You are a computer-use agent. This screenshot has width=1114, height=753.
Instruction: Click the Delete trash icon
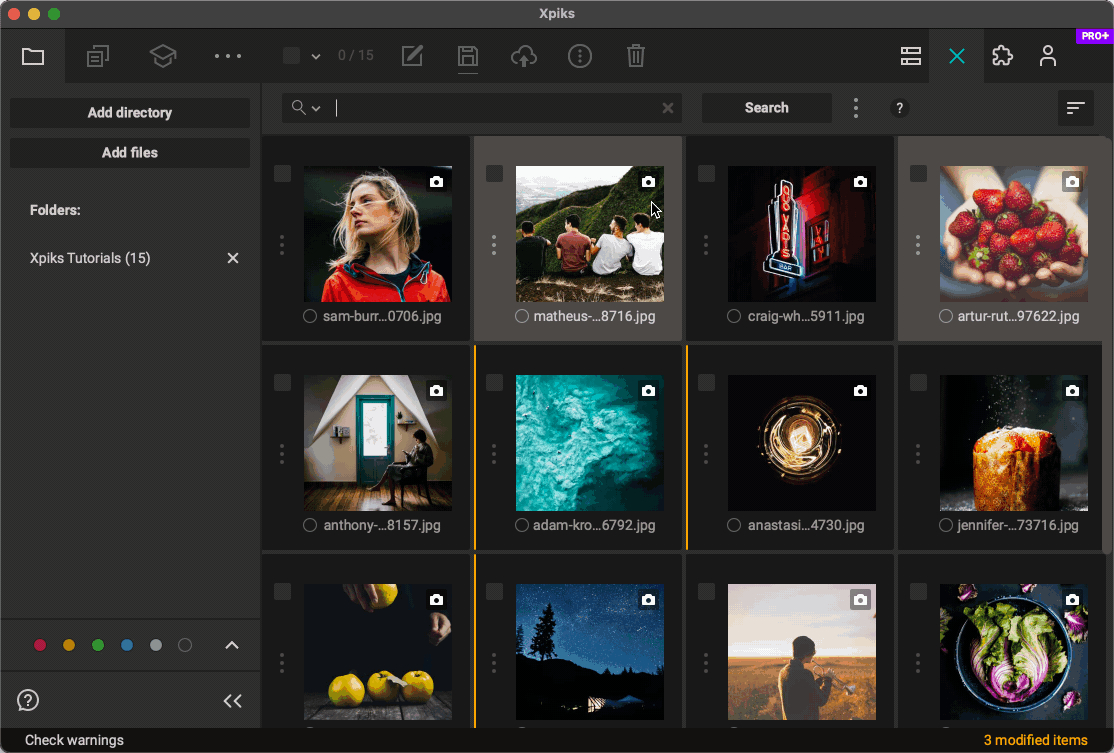coord(636,56)
